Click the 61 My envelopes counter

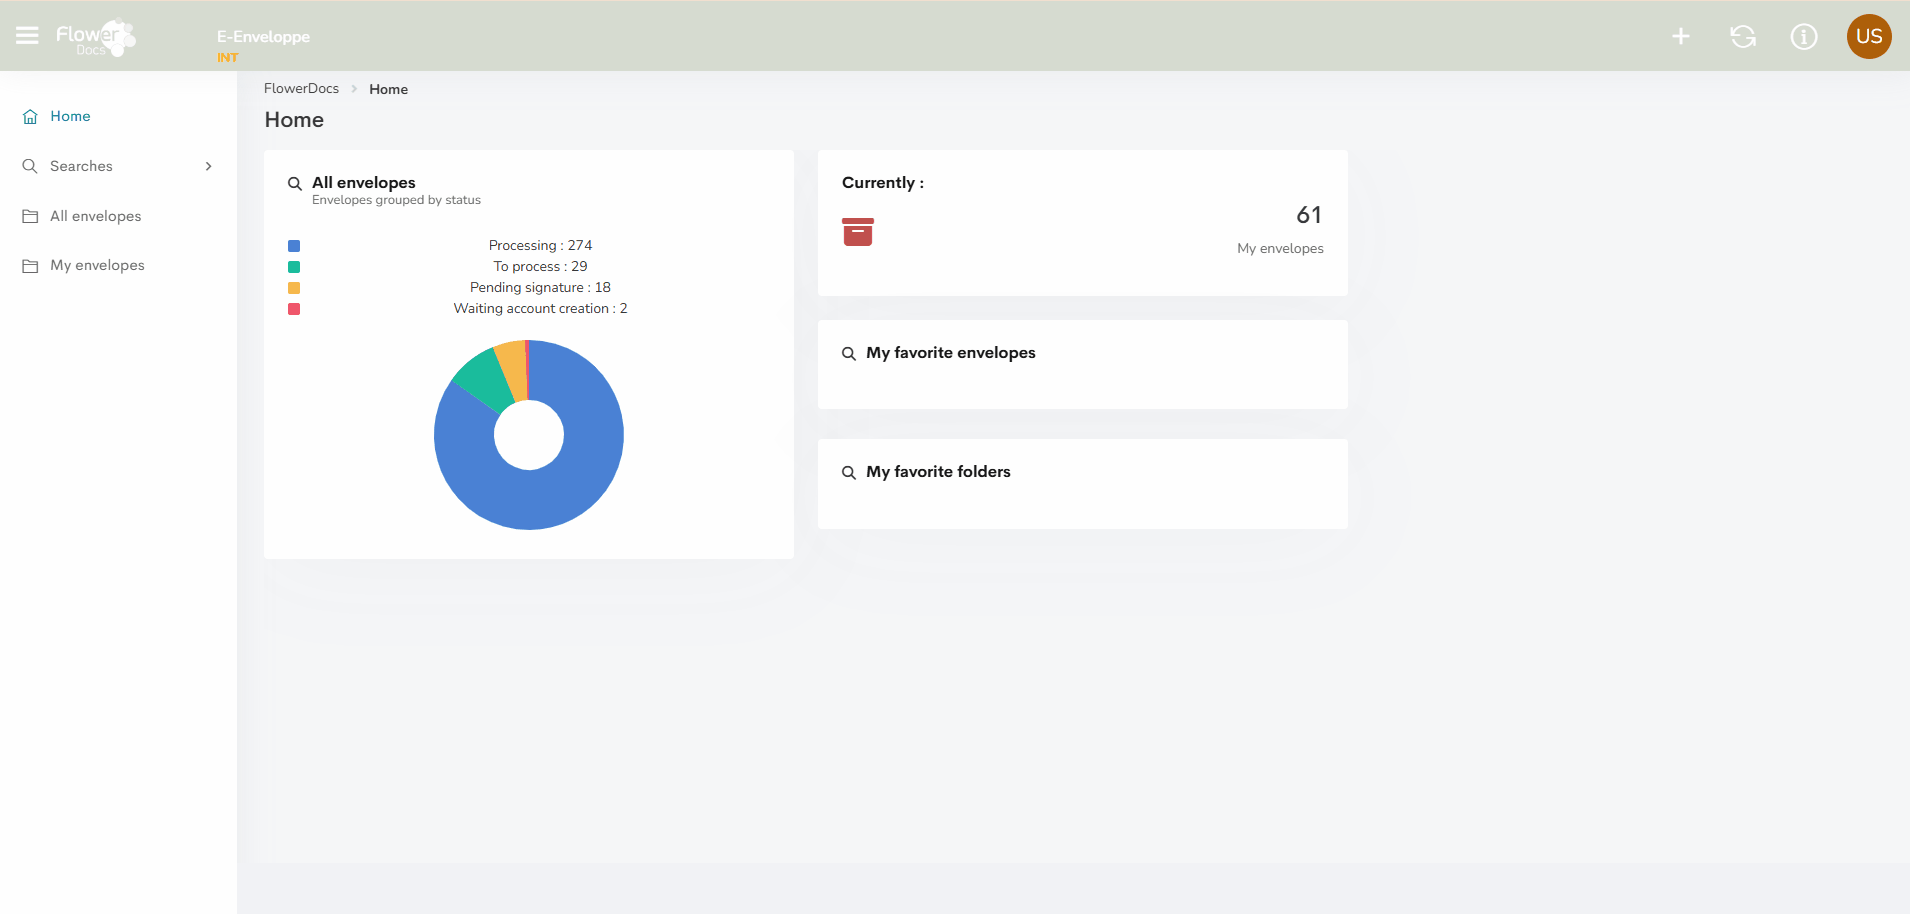(x=1309, y=215)
